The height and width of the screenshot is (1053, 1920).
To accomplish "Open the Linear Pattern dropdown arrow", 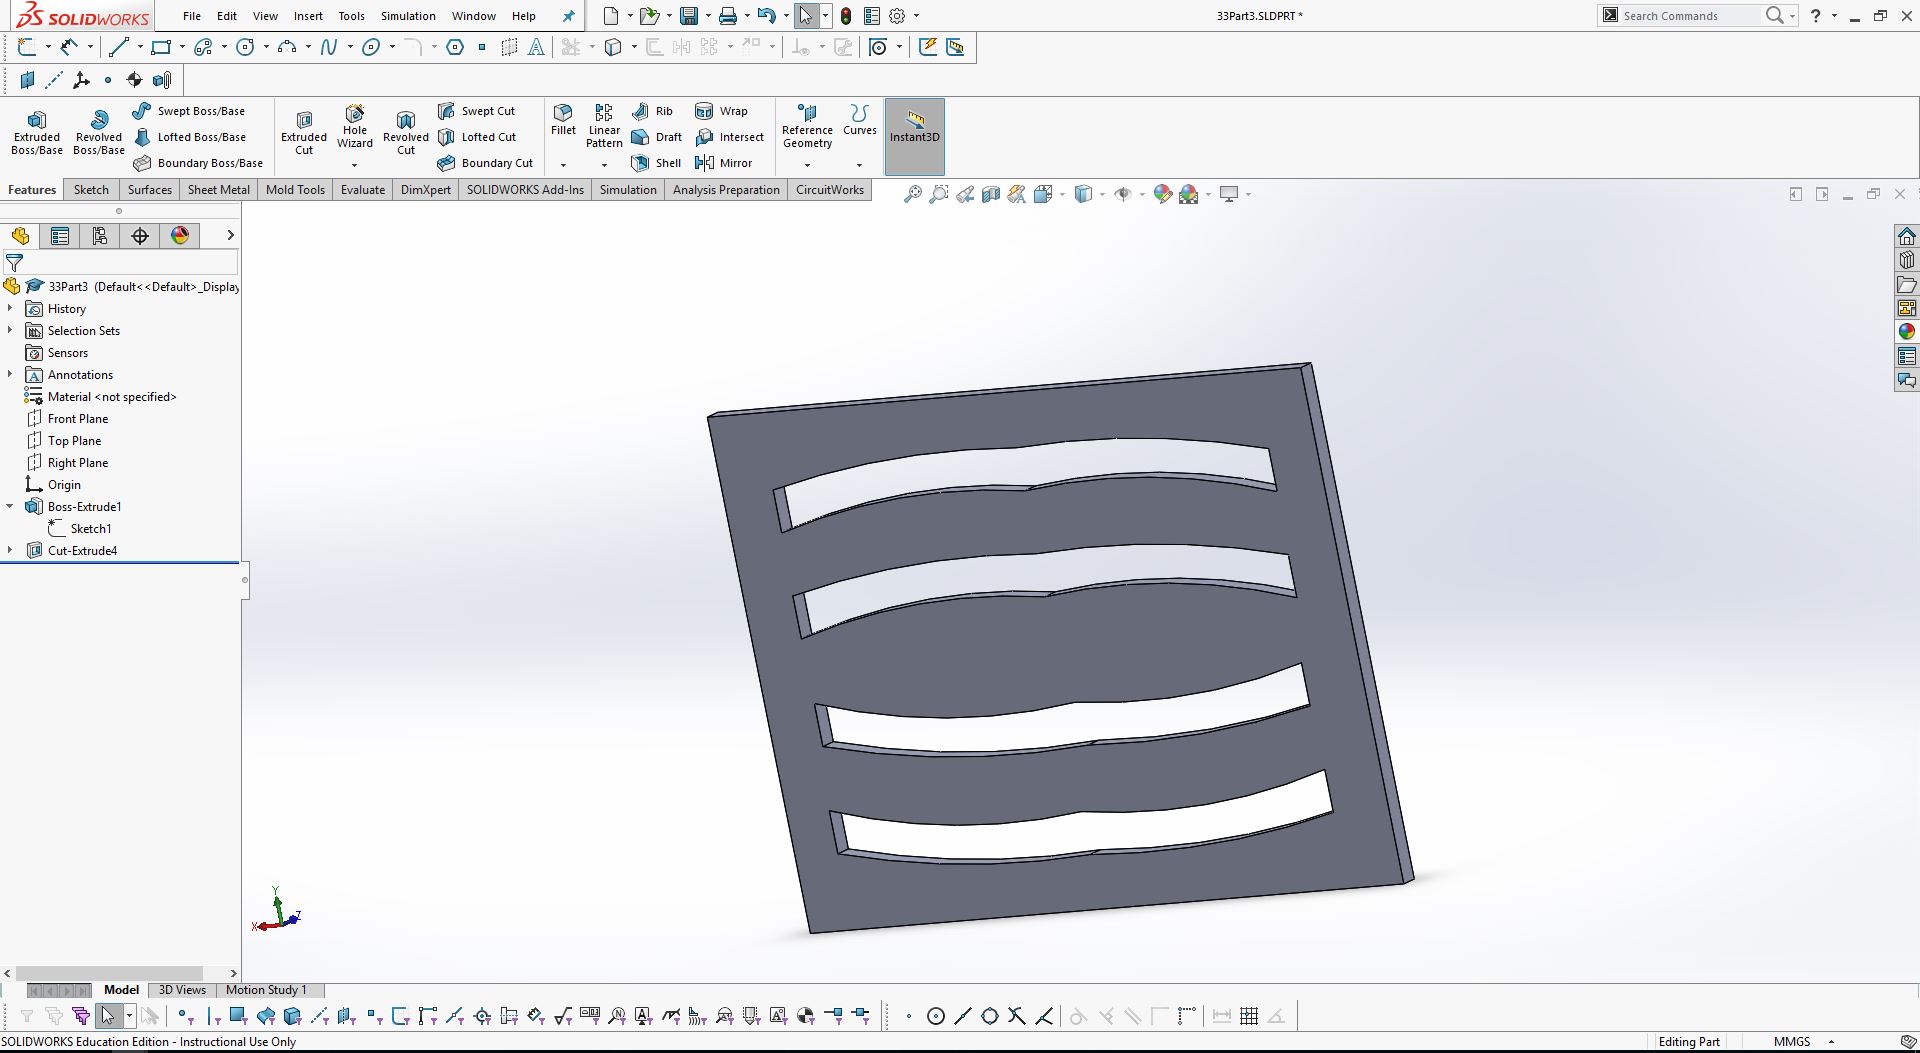I will coord(604,165).
